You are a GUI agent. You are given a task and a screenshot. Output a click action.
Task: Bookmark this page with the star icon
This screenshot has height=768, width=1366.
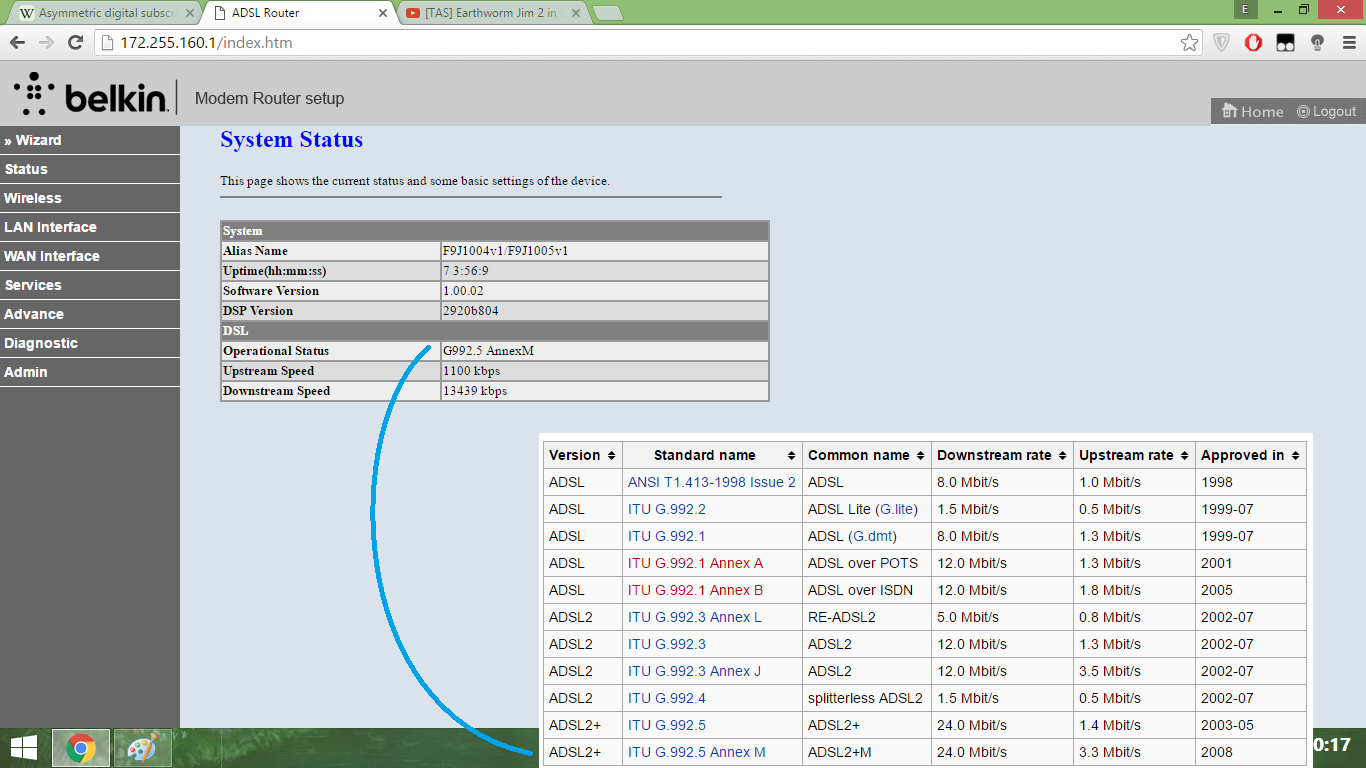pos(1189,43)
